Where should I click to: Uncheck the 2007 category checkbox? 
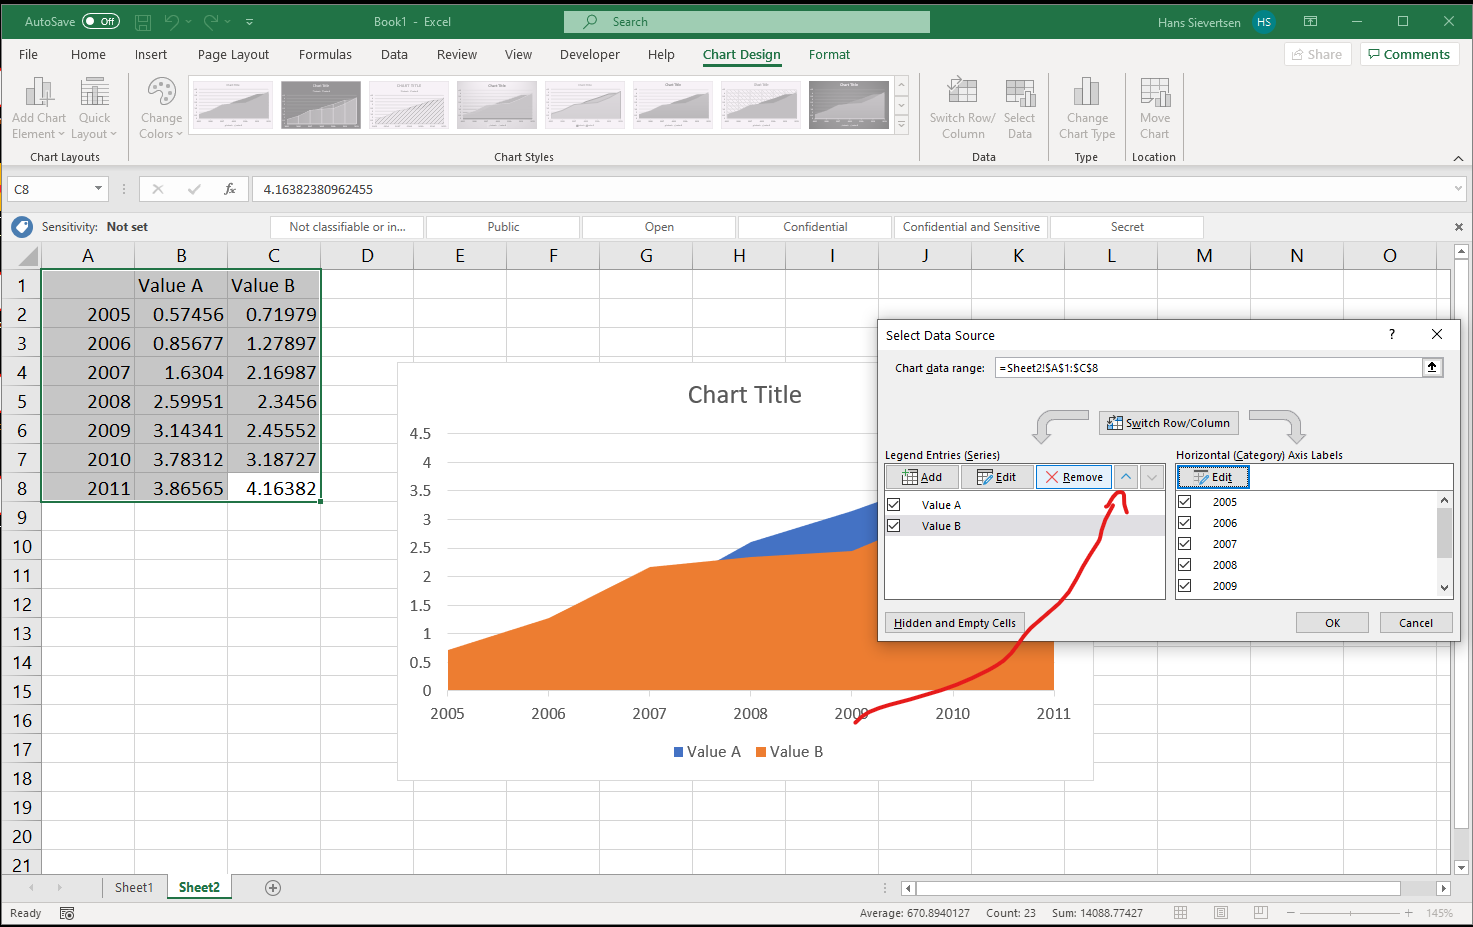[1185, 543]
